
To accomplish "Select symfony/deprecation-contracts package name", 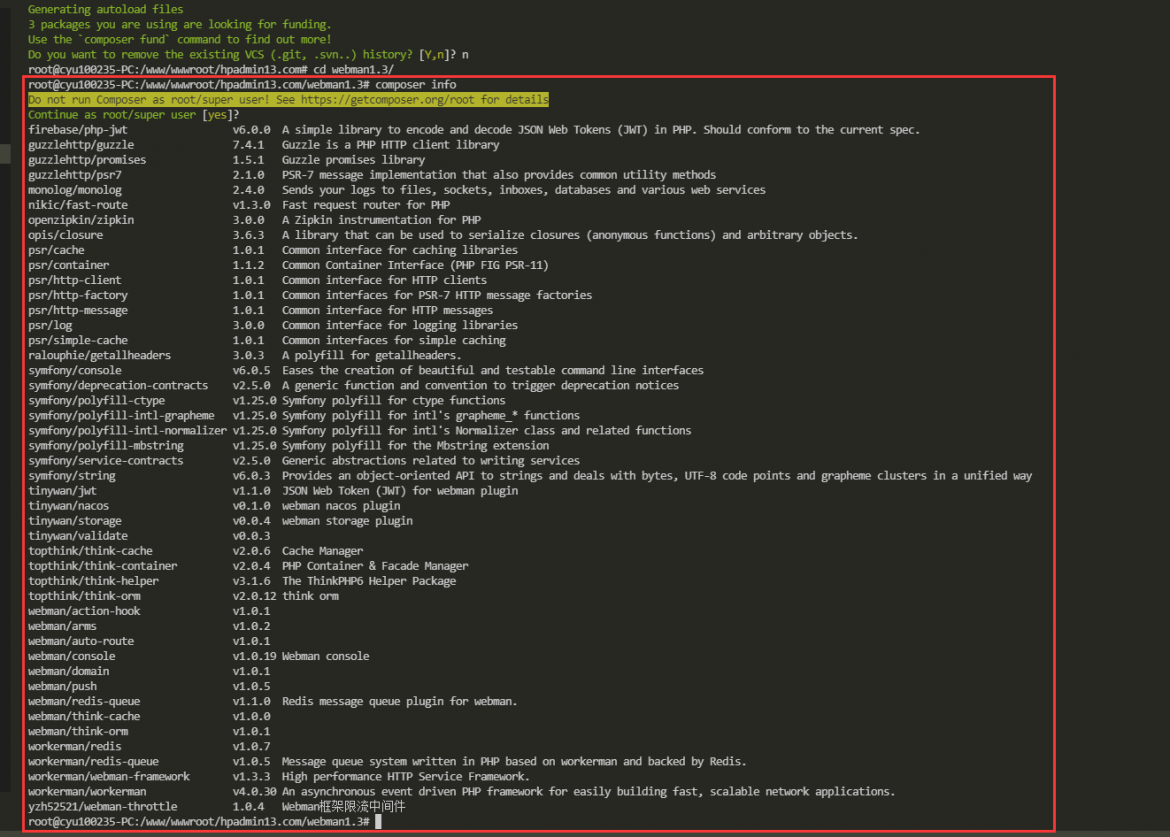I will (118, 386).
